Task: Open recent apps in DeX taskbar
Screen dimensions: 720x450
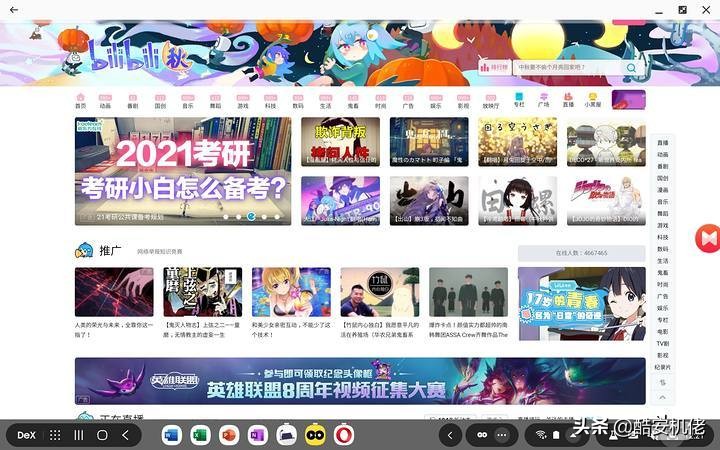Action: tap(79, 435)
